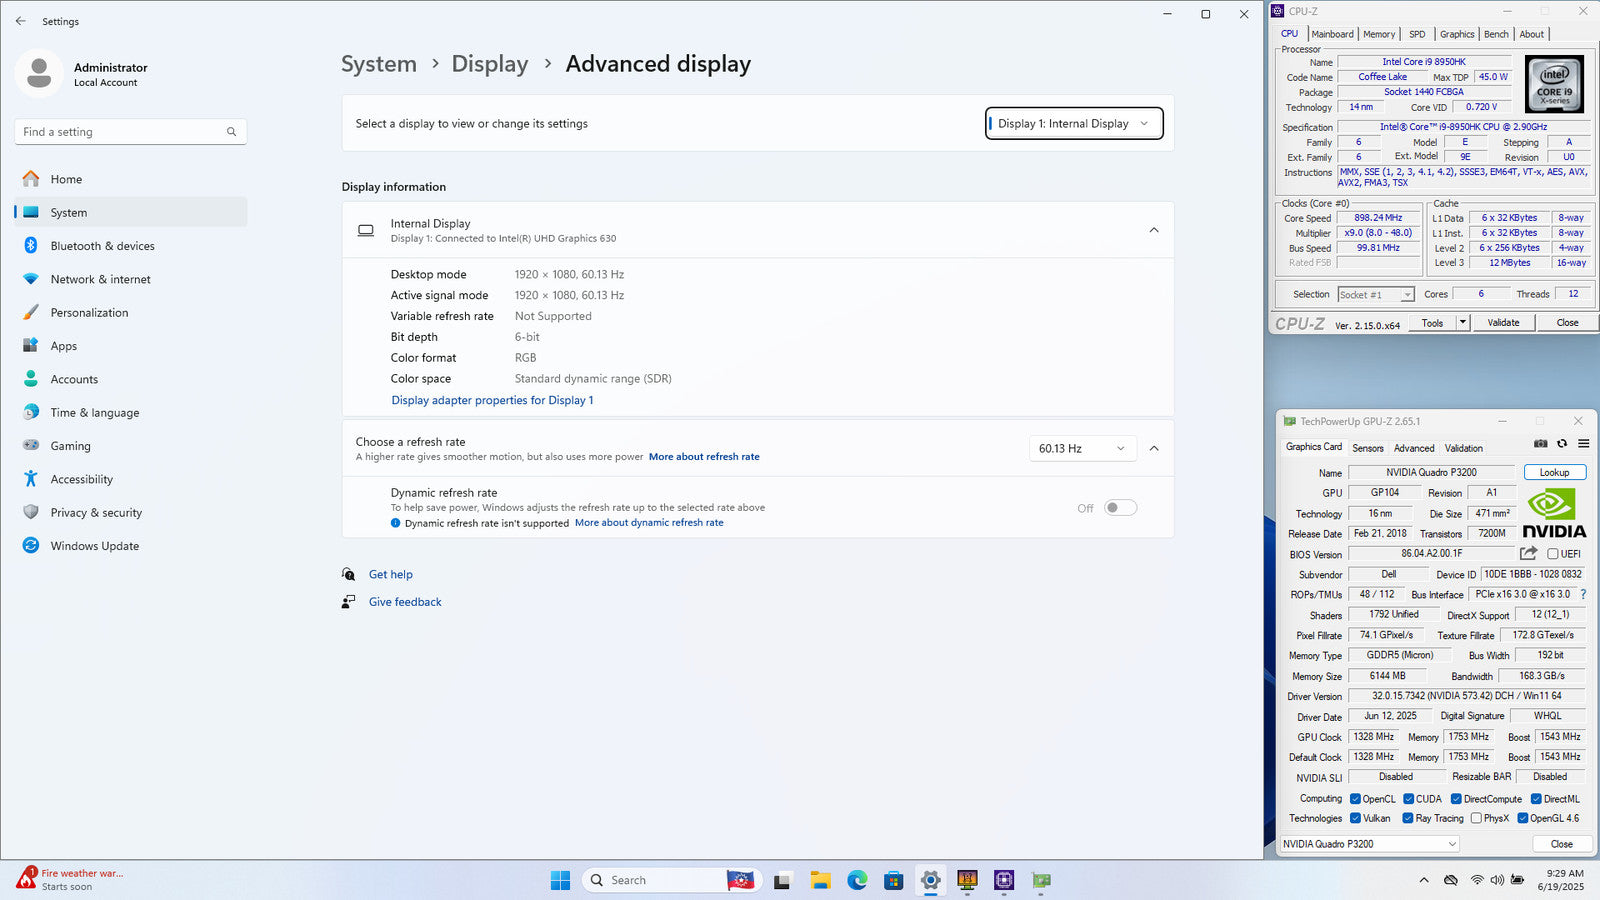This screenshot has width=1600, height=900.
Task: Click the GPU-Z refresh icon
Action: tap(1562, 444)
